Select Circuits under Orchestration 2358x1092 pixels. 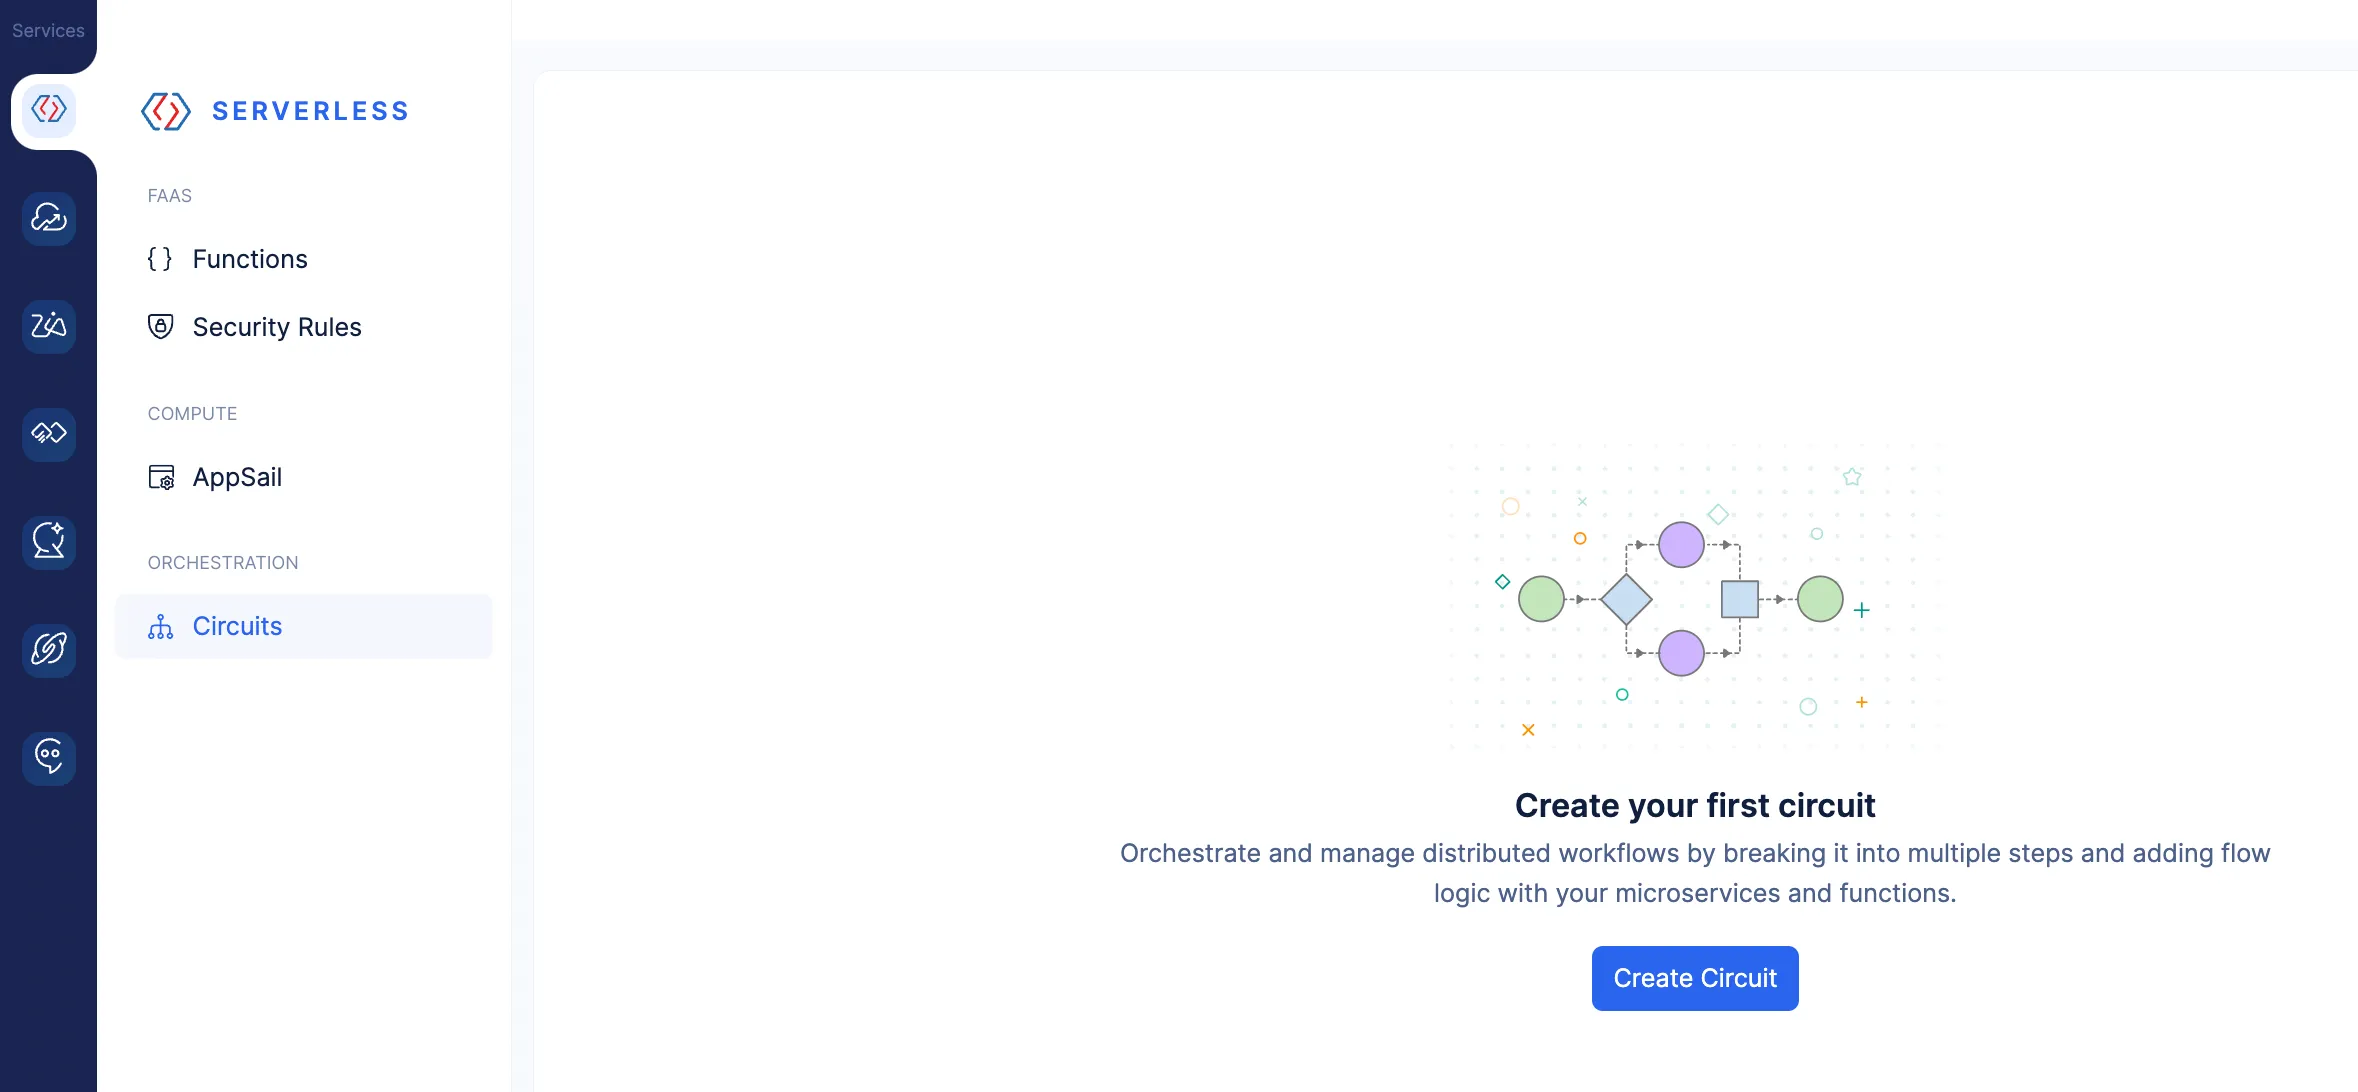click(237, 626)
